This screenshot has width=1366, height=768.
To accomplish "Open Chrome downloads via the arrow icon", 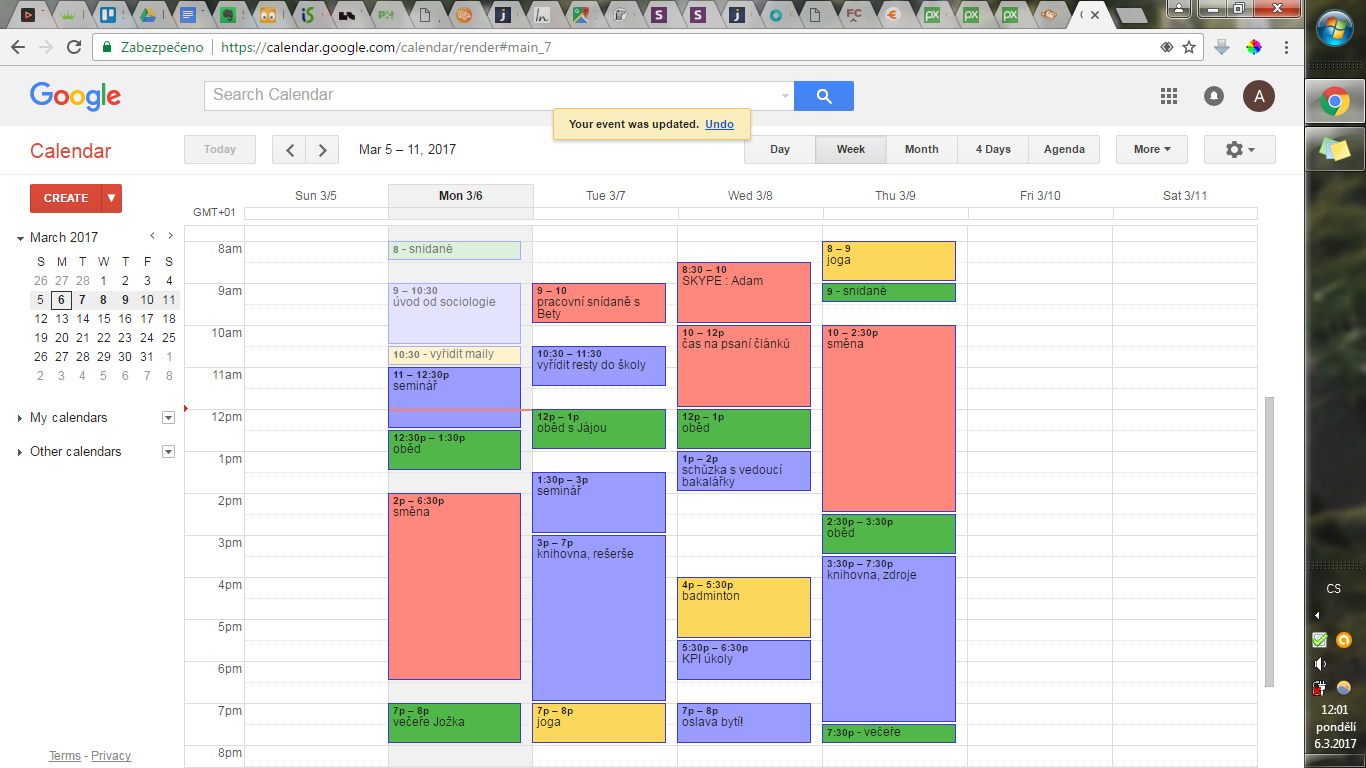I will click(1222, 46).
